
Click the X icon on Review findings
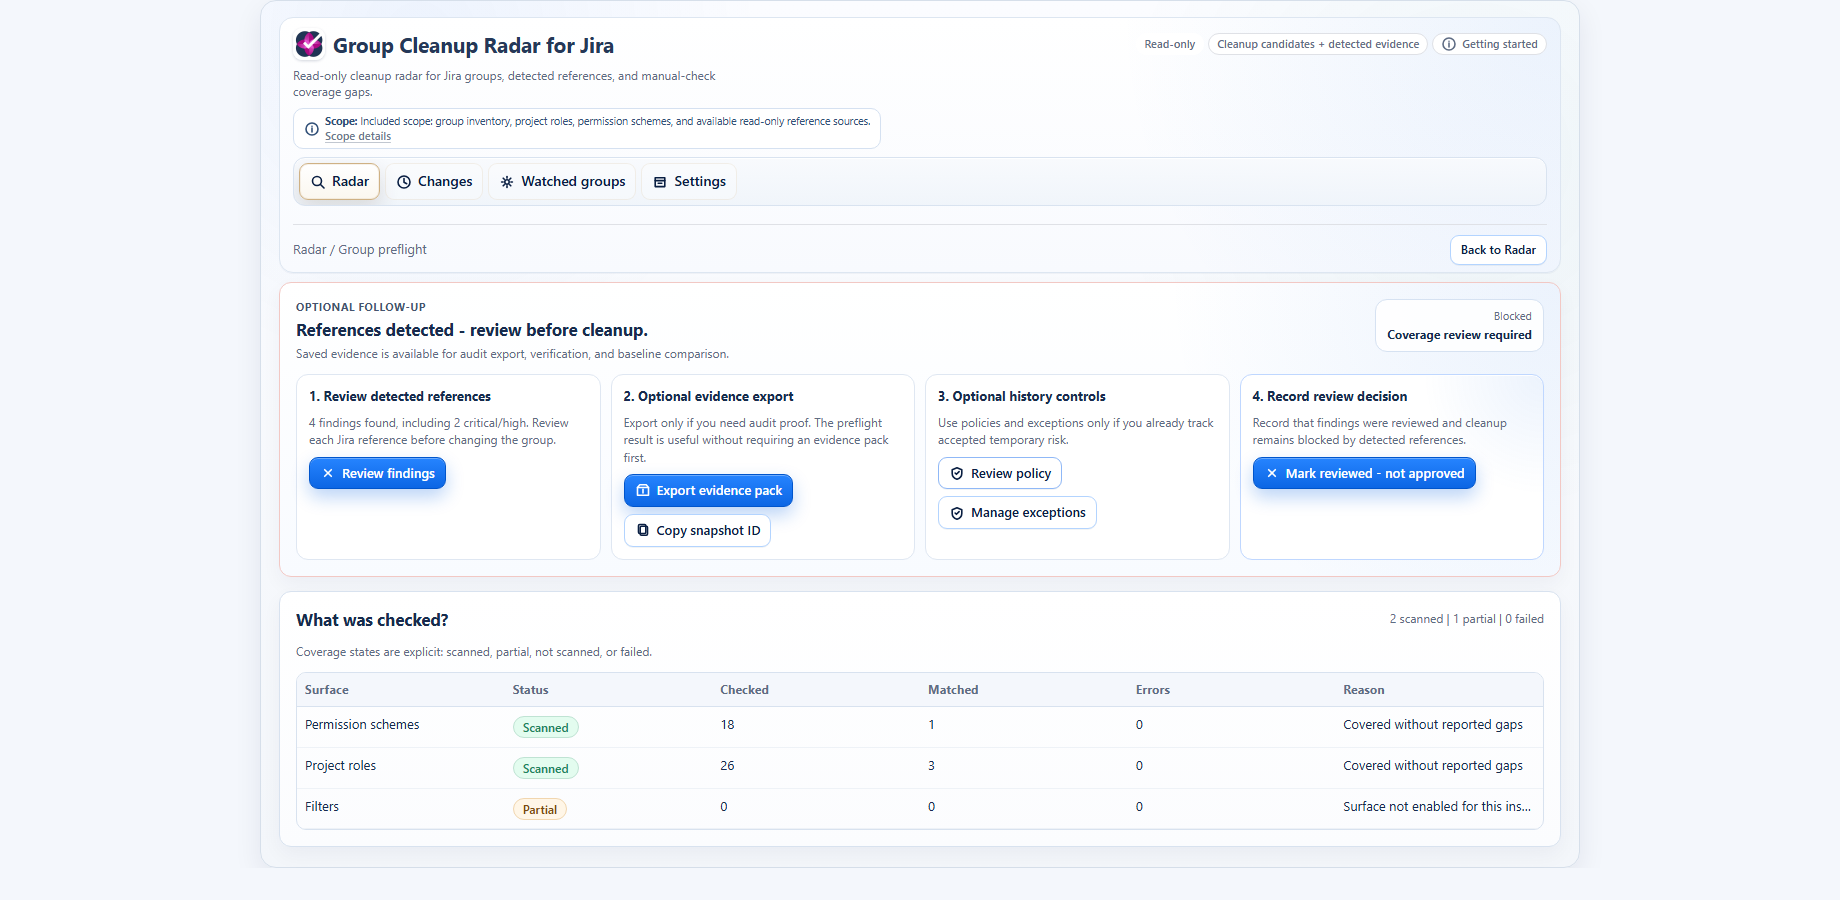328,473
